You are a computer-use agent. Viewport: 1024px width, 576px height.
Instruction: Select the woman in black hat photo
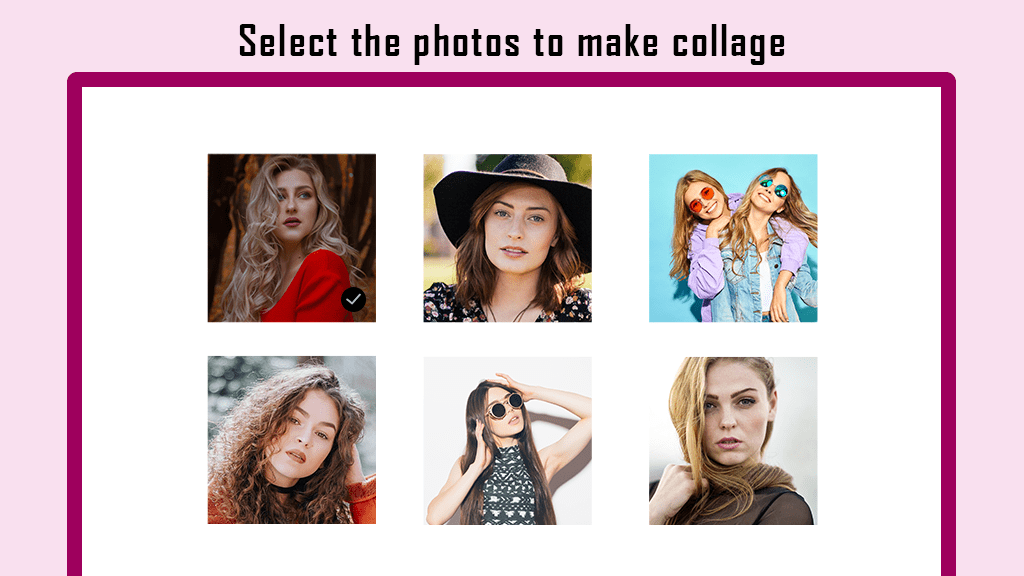tap(507, 238)
